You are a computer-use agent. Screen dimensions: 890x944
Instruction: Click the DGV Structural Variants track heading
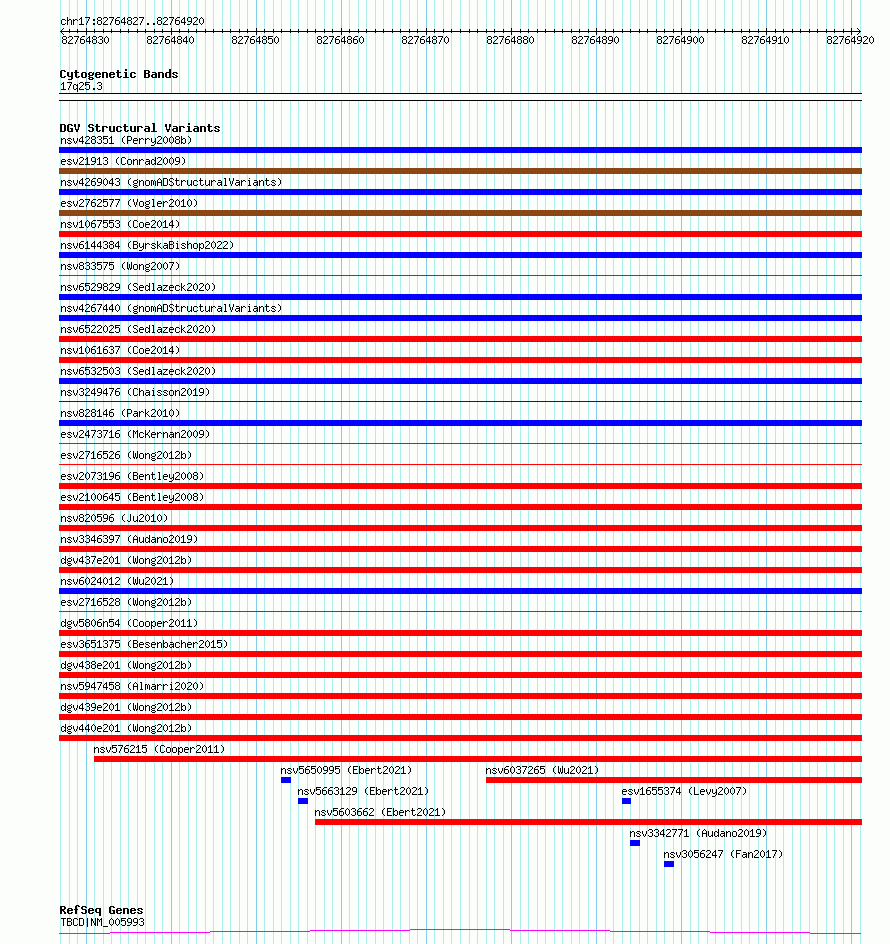click(x=140, y=128)
